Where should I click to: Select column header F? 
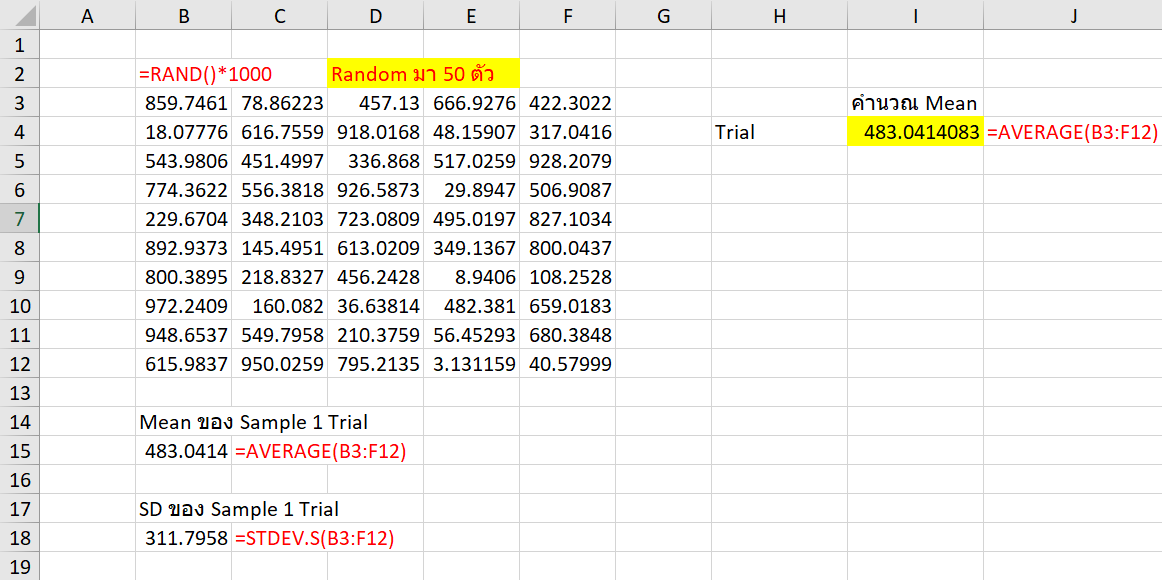click(567, 16)
